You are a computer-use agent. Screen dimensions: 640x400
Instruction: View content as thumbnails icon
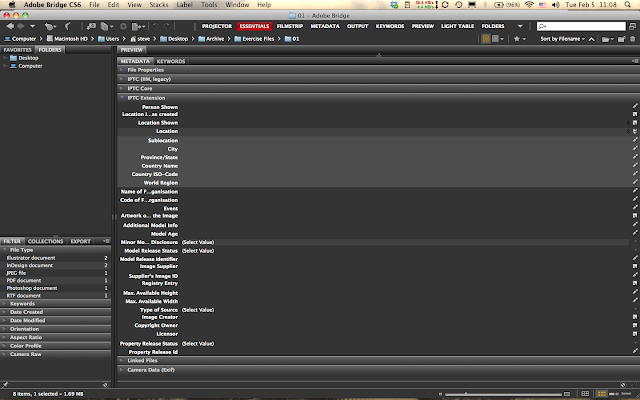(x=601, y=394)
